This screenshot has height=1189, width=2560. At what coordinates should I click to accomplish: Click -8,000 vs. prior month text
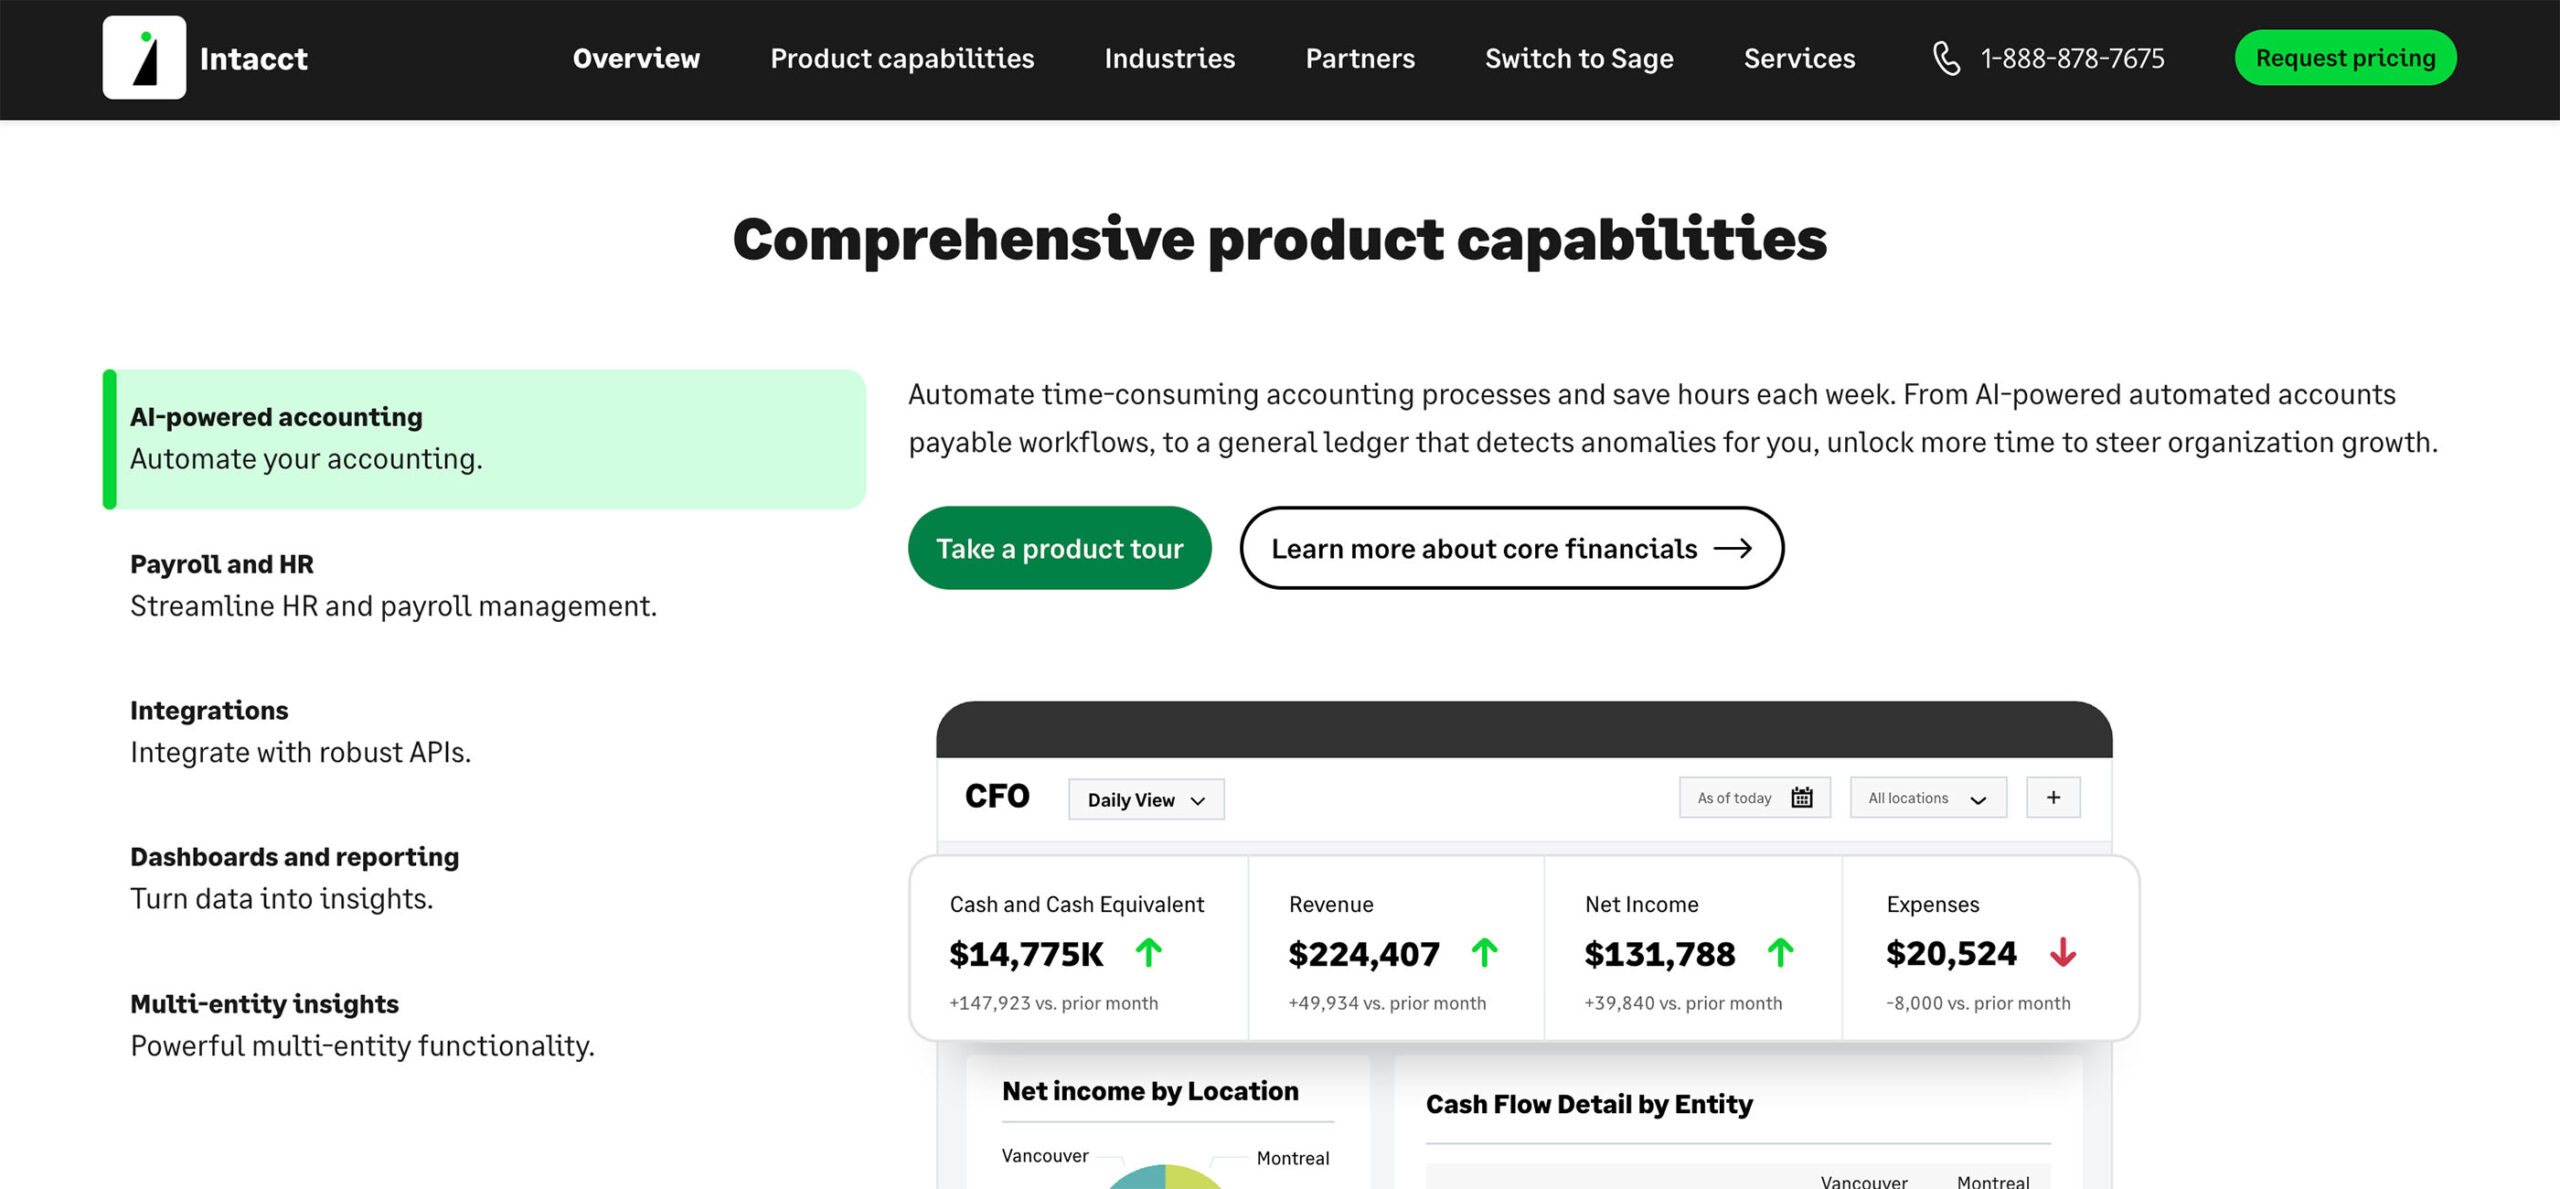pos(1978,1003)
